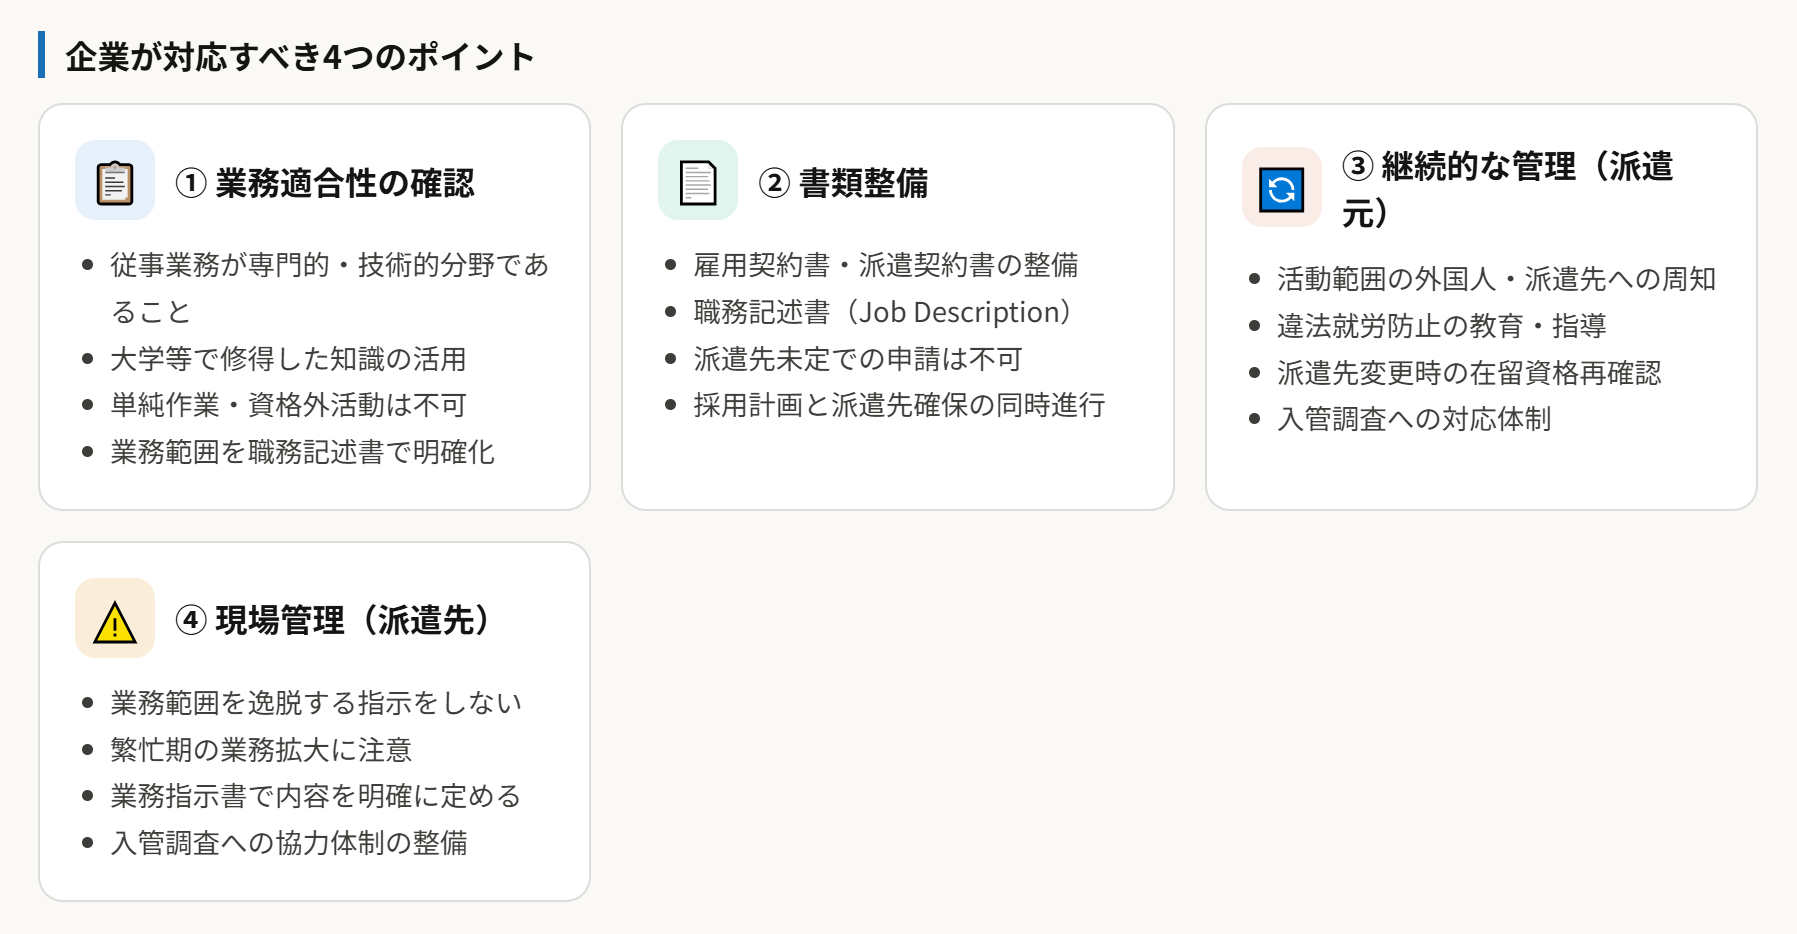Click the heading ① 業務適合性の確認

click(x=325, y=183)
